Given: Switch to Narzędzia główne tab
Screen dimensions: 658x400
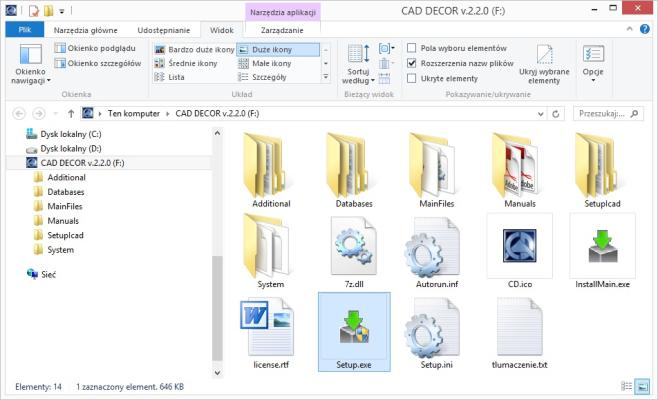Looking at the screenshot, I should [x=86, y=30].
